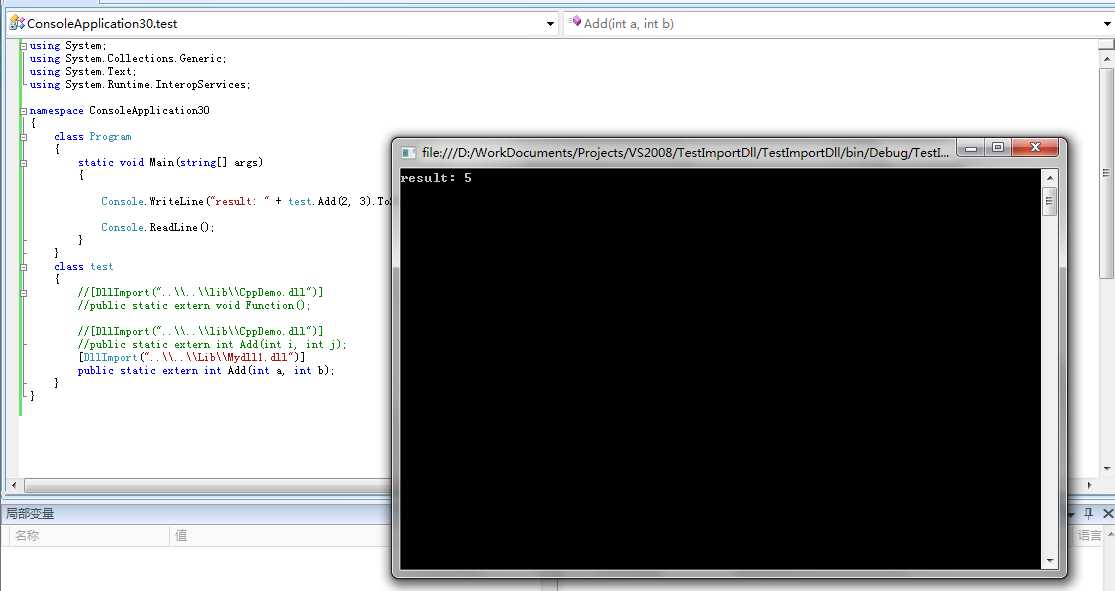Click the editor split bar above the scrollbar
Image resolution: width=1115 pixels, height=591 pixels.
pyautogui.click(x=1106, y=44)
